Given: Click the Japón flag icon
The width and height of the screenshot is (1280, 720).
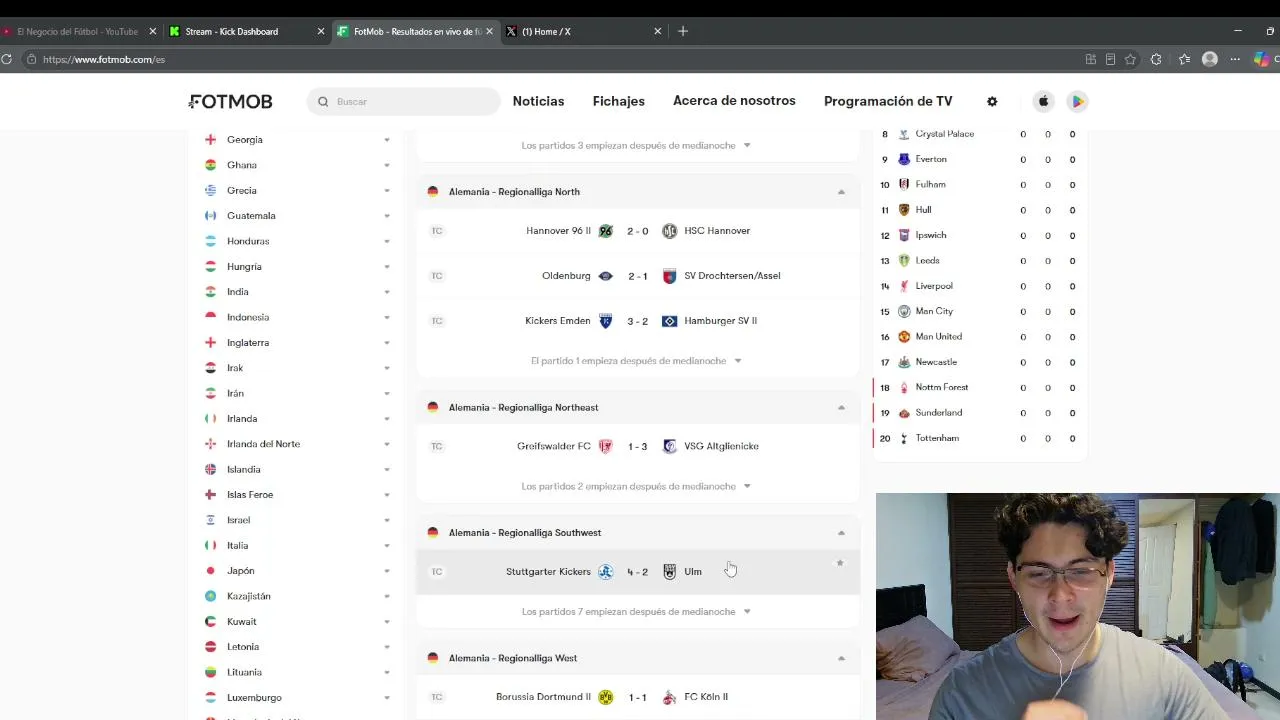Looking at the screenshot, I should (210, 571).
